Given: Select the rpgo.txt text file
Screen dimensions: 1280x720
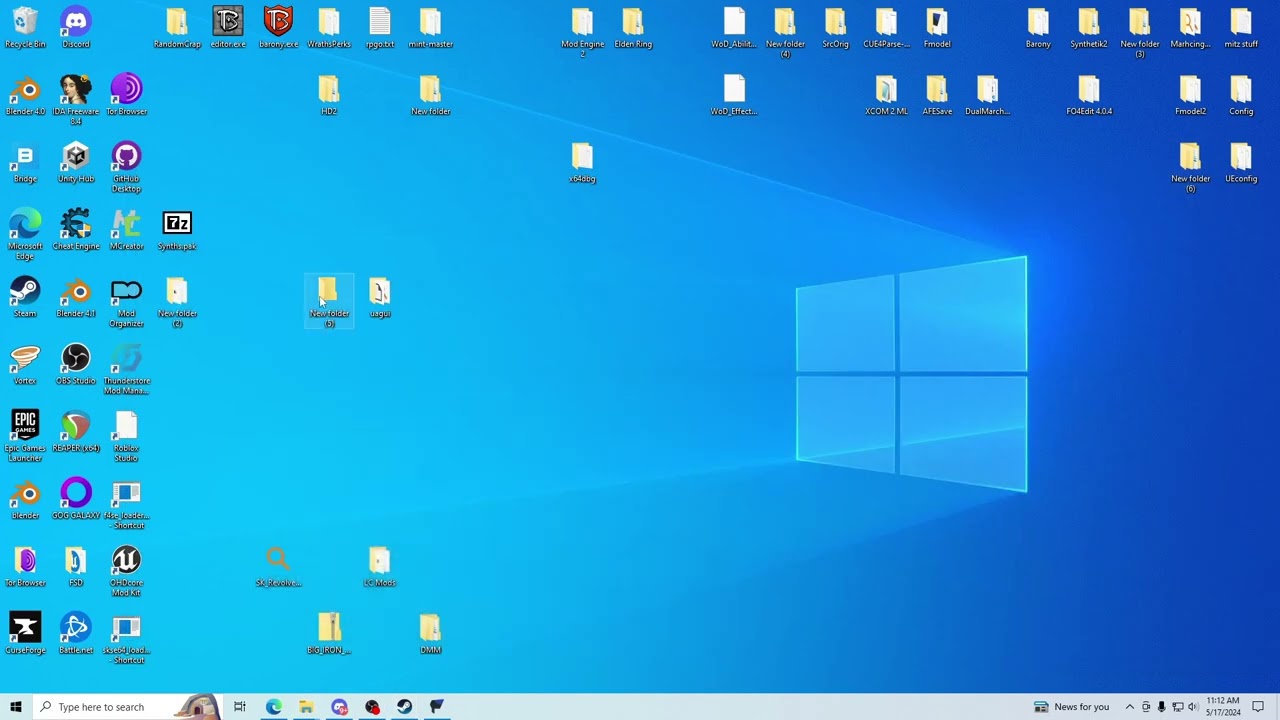Looking at the screenshot, I should 380,28.
